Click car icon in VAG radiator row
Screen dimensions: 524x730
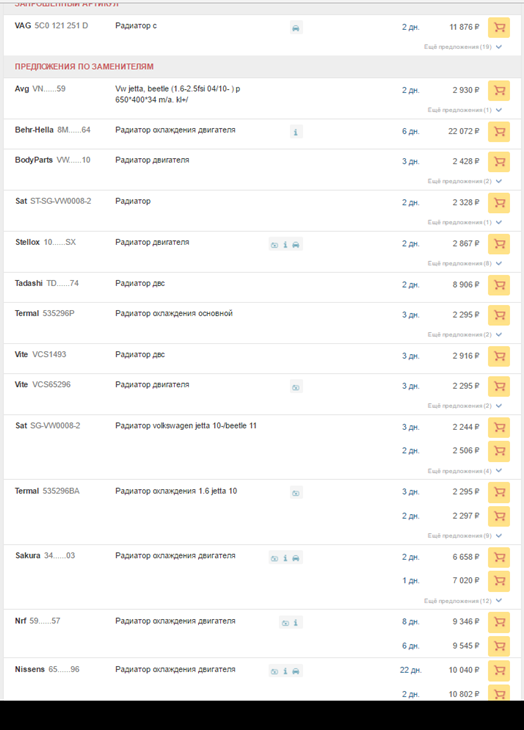click(x=296, y=28)
